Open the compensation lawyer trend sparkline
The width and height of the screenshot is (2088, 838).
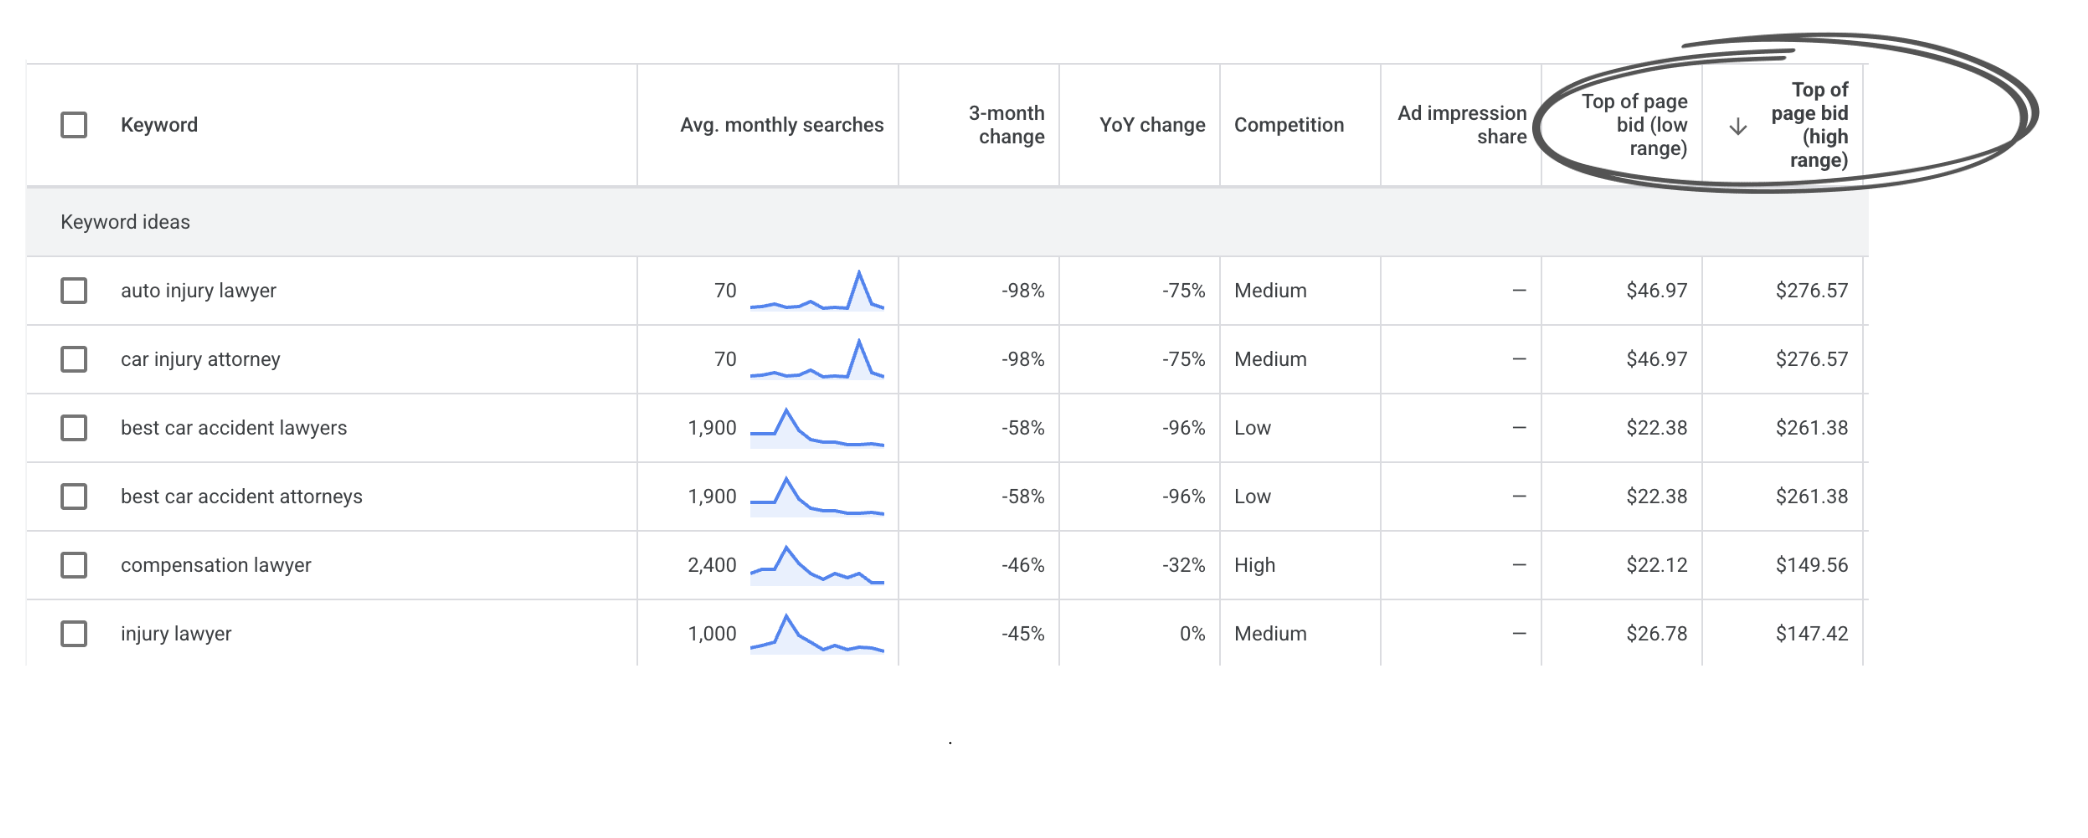(817, 565)
